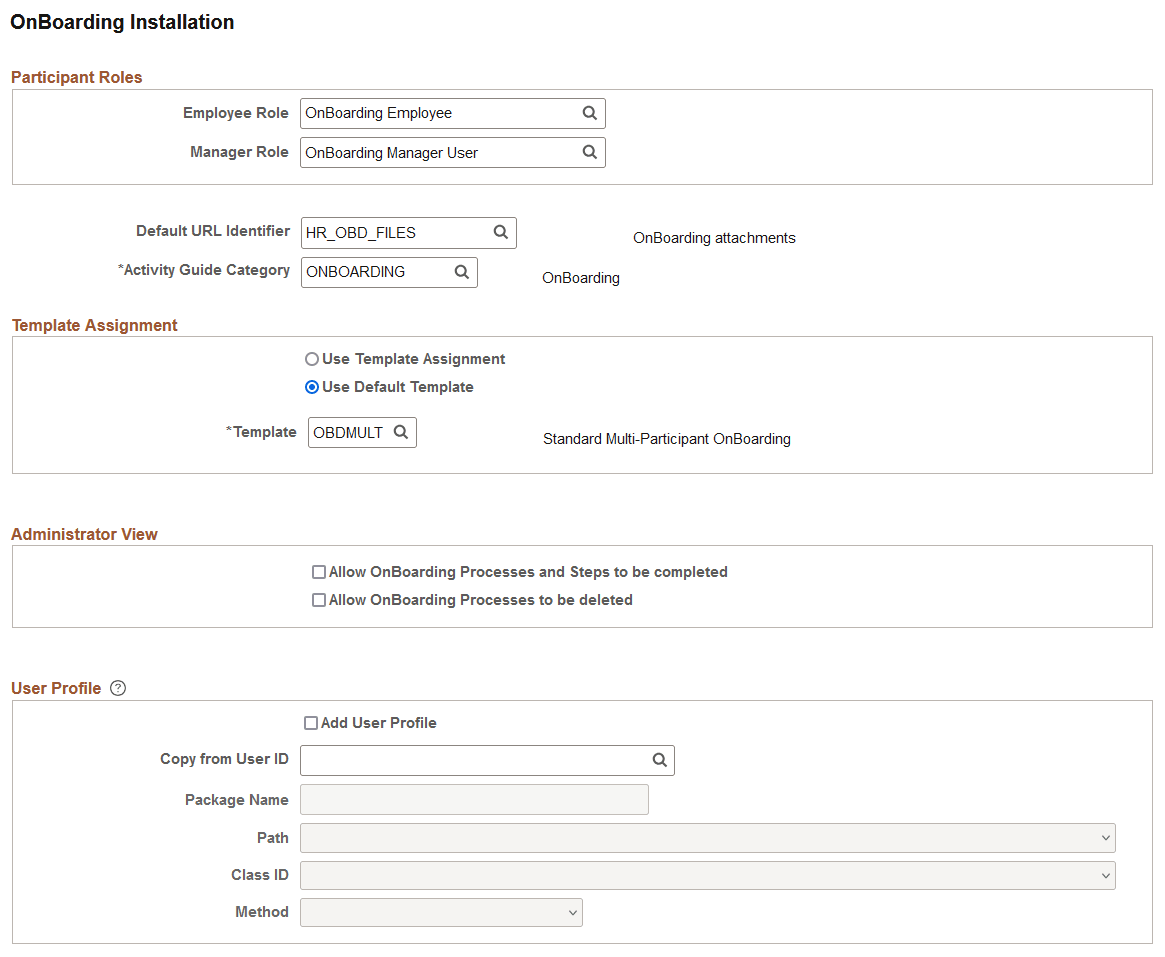Viewport: 1165px width, 957px height.
Task: Open the Class ID dropdown
Action: [1105, 875]
